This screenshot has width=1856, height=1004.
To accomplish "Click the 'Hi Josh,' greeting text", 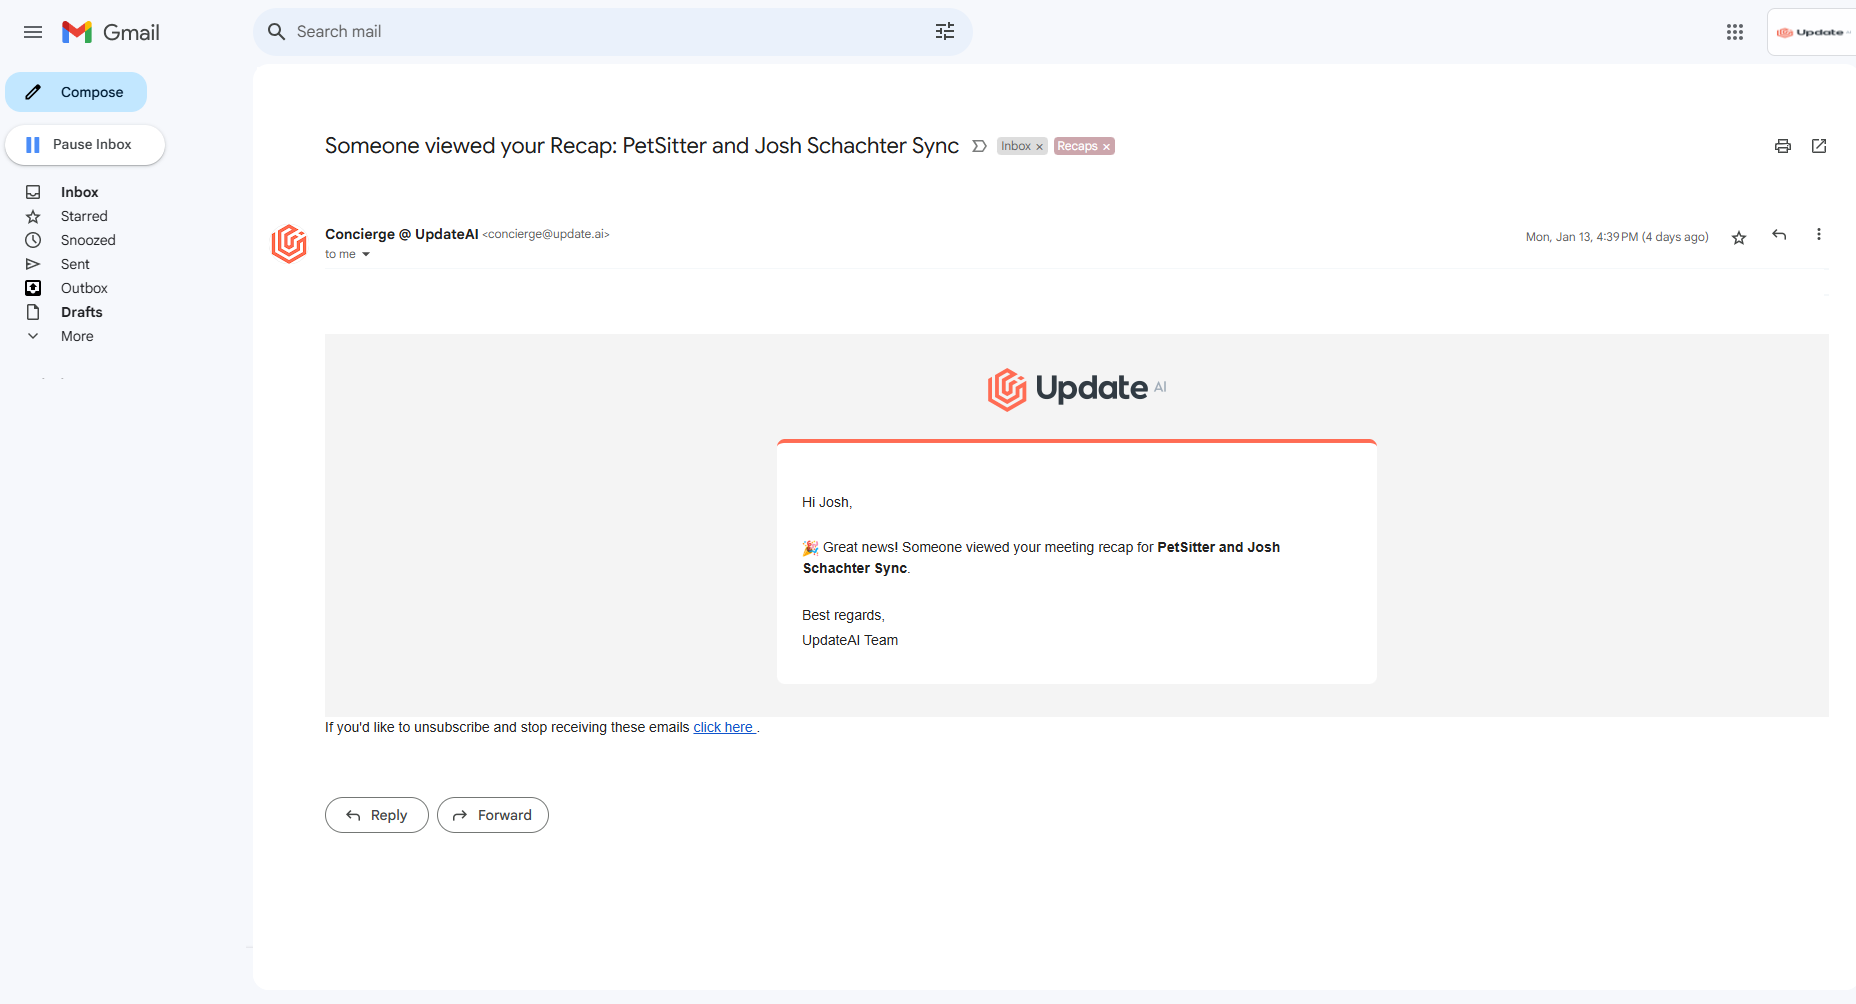I will (827, 502).
